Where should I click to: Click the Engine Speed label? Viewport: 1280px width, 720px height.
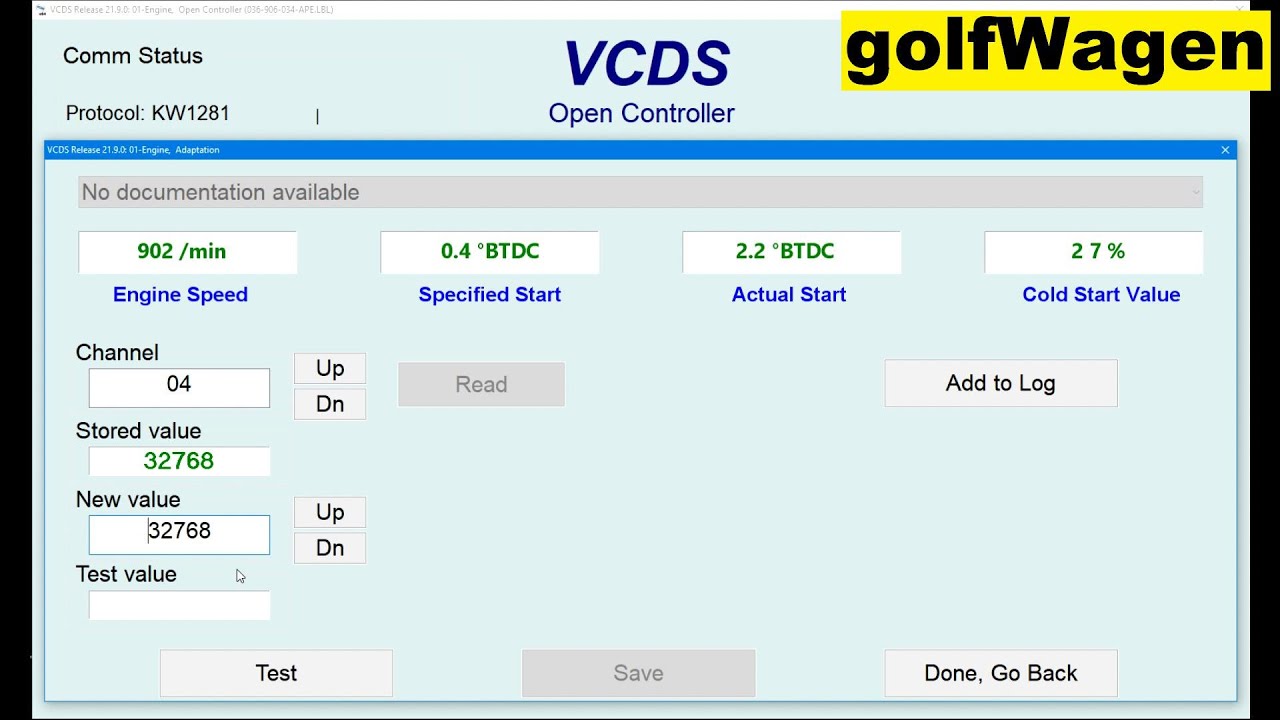[x=180, y=294]
